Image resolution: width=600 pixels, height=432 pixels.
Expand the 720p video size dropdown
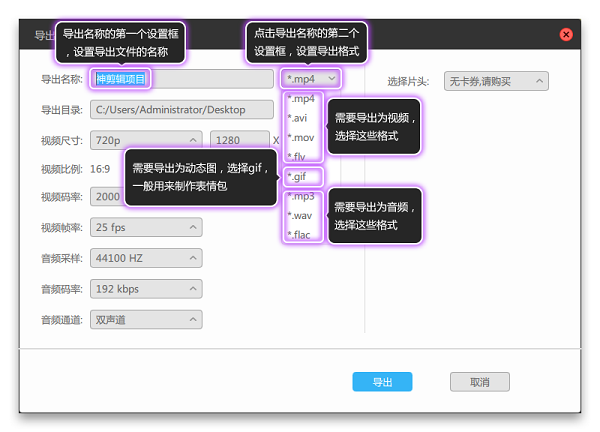[x=145, y=140]
